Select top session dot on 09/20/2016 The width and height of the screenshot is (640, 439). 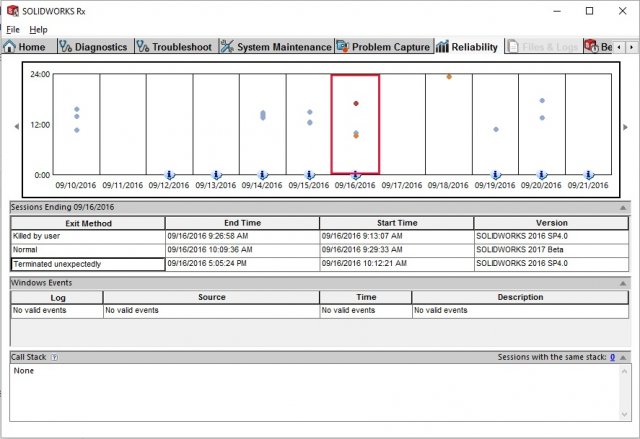(542, 100)
